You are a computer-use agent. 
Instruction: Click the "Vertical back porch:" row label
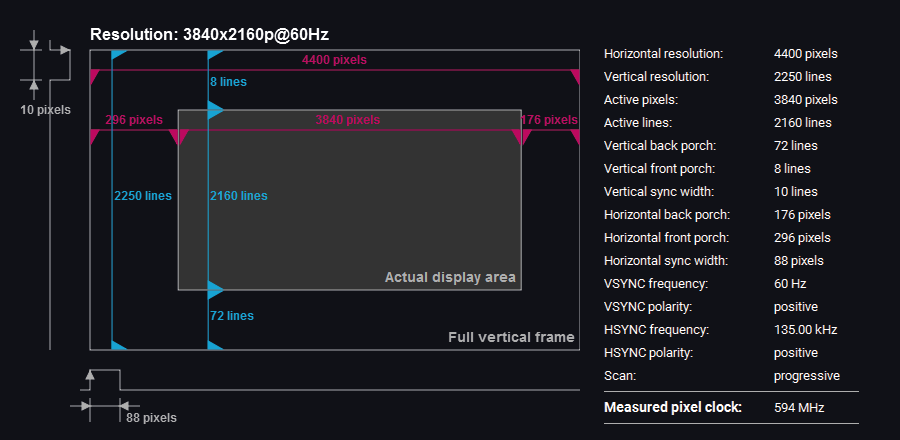(x=667, y=146)
